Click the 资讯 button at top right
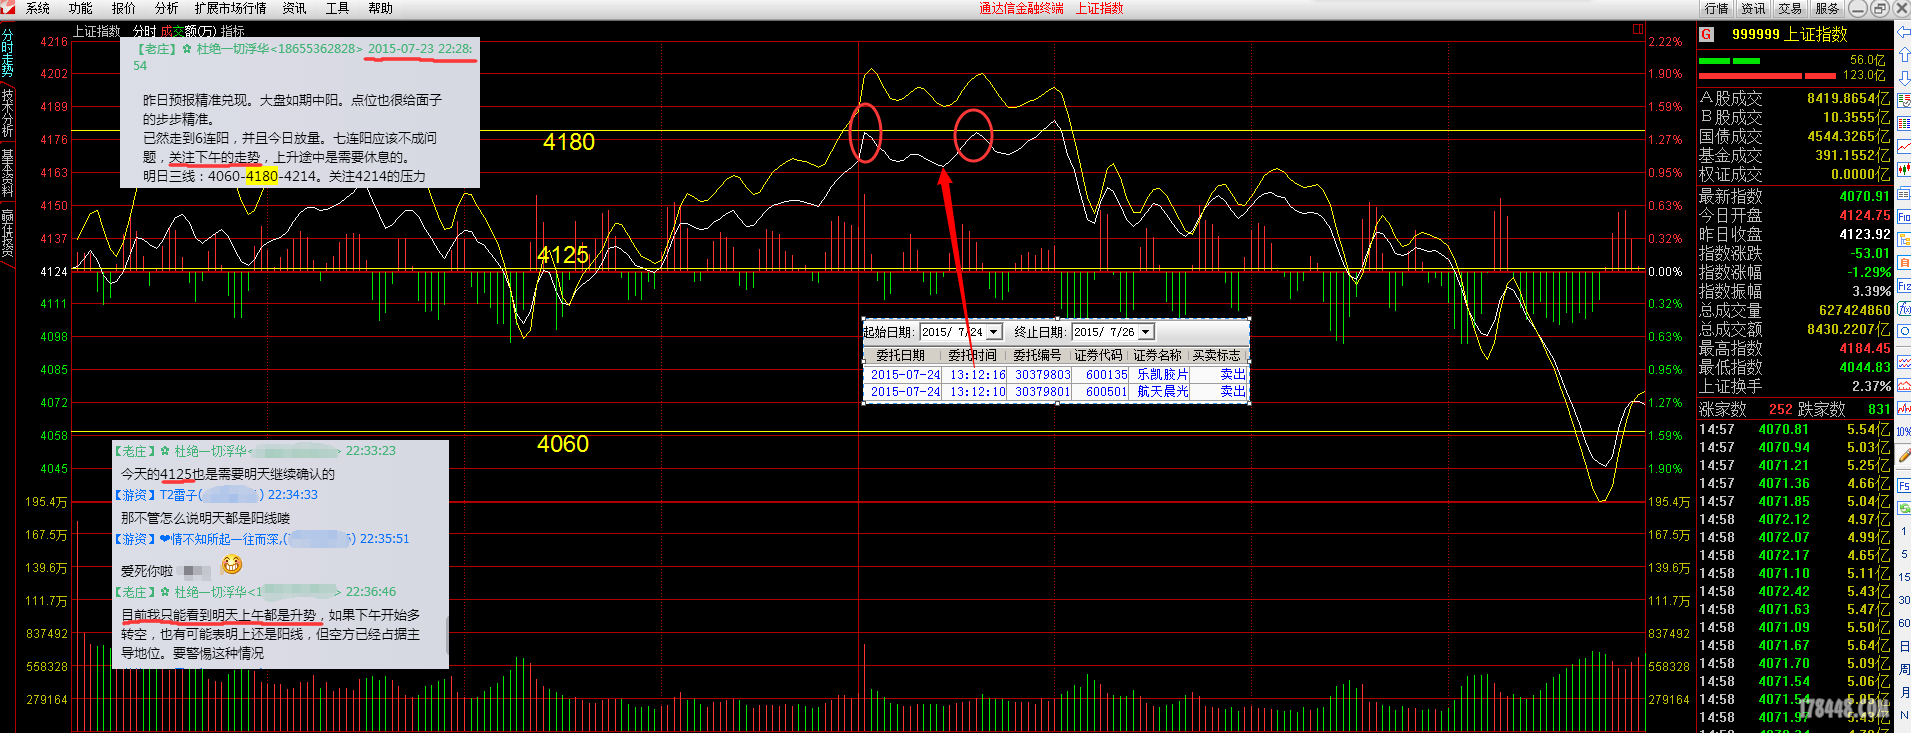 (x=1754, y=8)
